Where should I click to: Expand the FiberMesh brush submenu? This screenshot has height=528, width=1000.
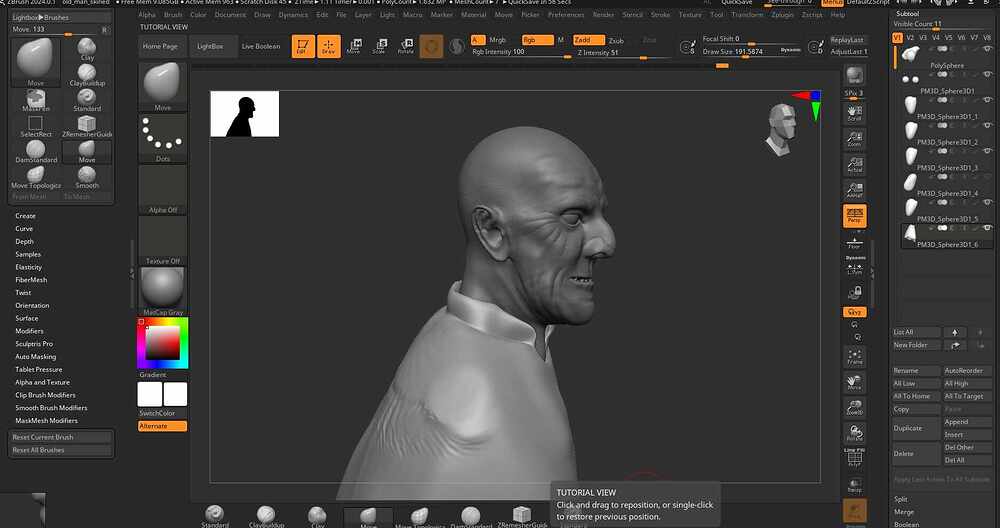[31, 280]
